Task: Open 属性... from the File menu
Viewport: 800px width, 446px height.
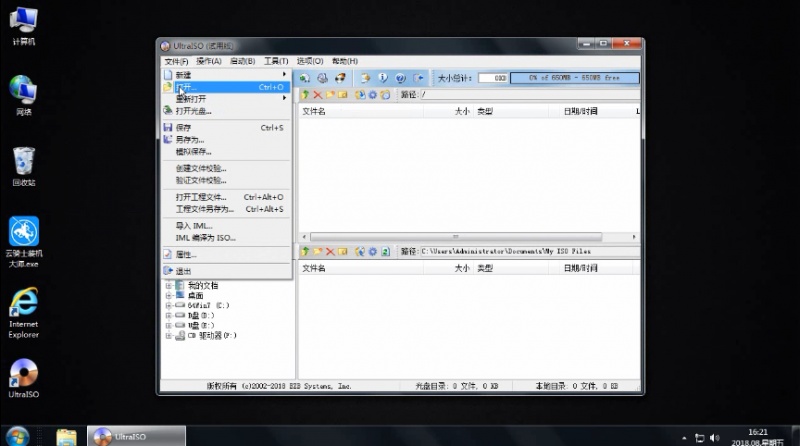Action: click(x=226, y=255)
